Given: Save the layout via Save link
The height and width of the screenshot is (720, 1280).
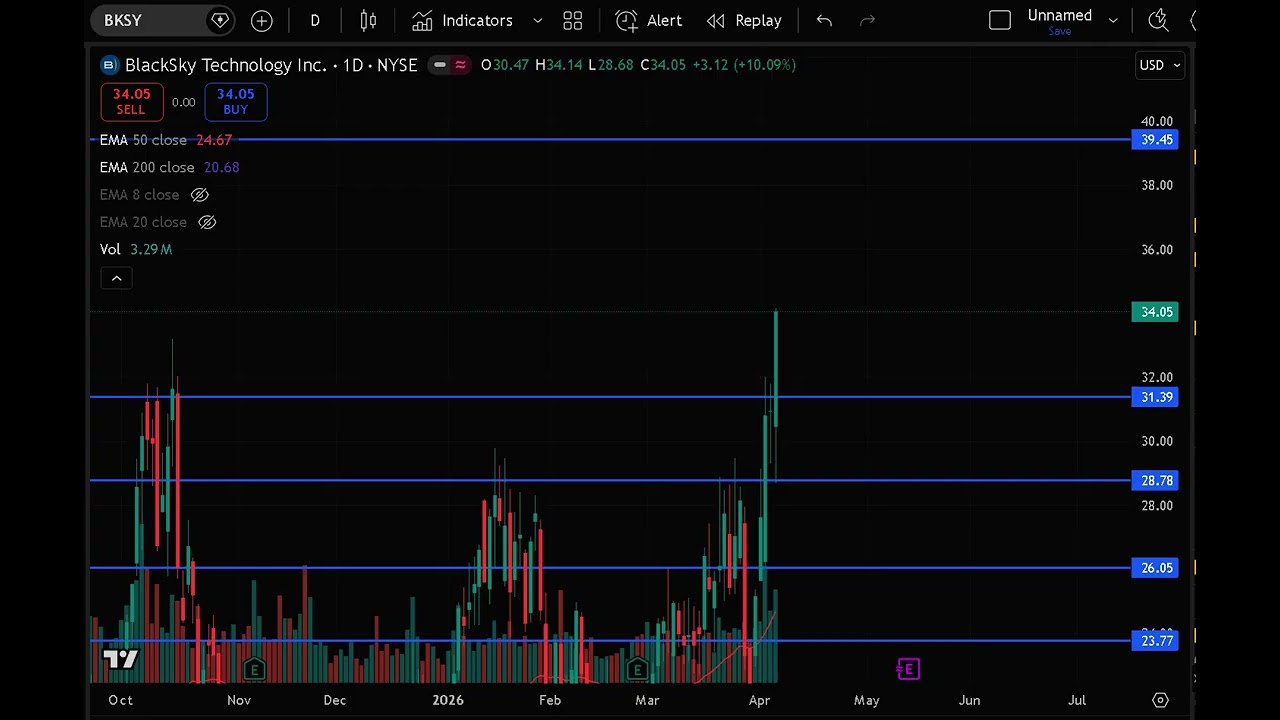Looking at the screenshot, I should pos(1059,31).
